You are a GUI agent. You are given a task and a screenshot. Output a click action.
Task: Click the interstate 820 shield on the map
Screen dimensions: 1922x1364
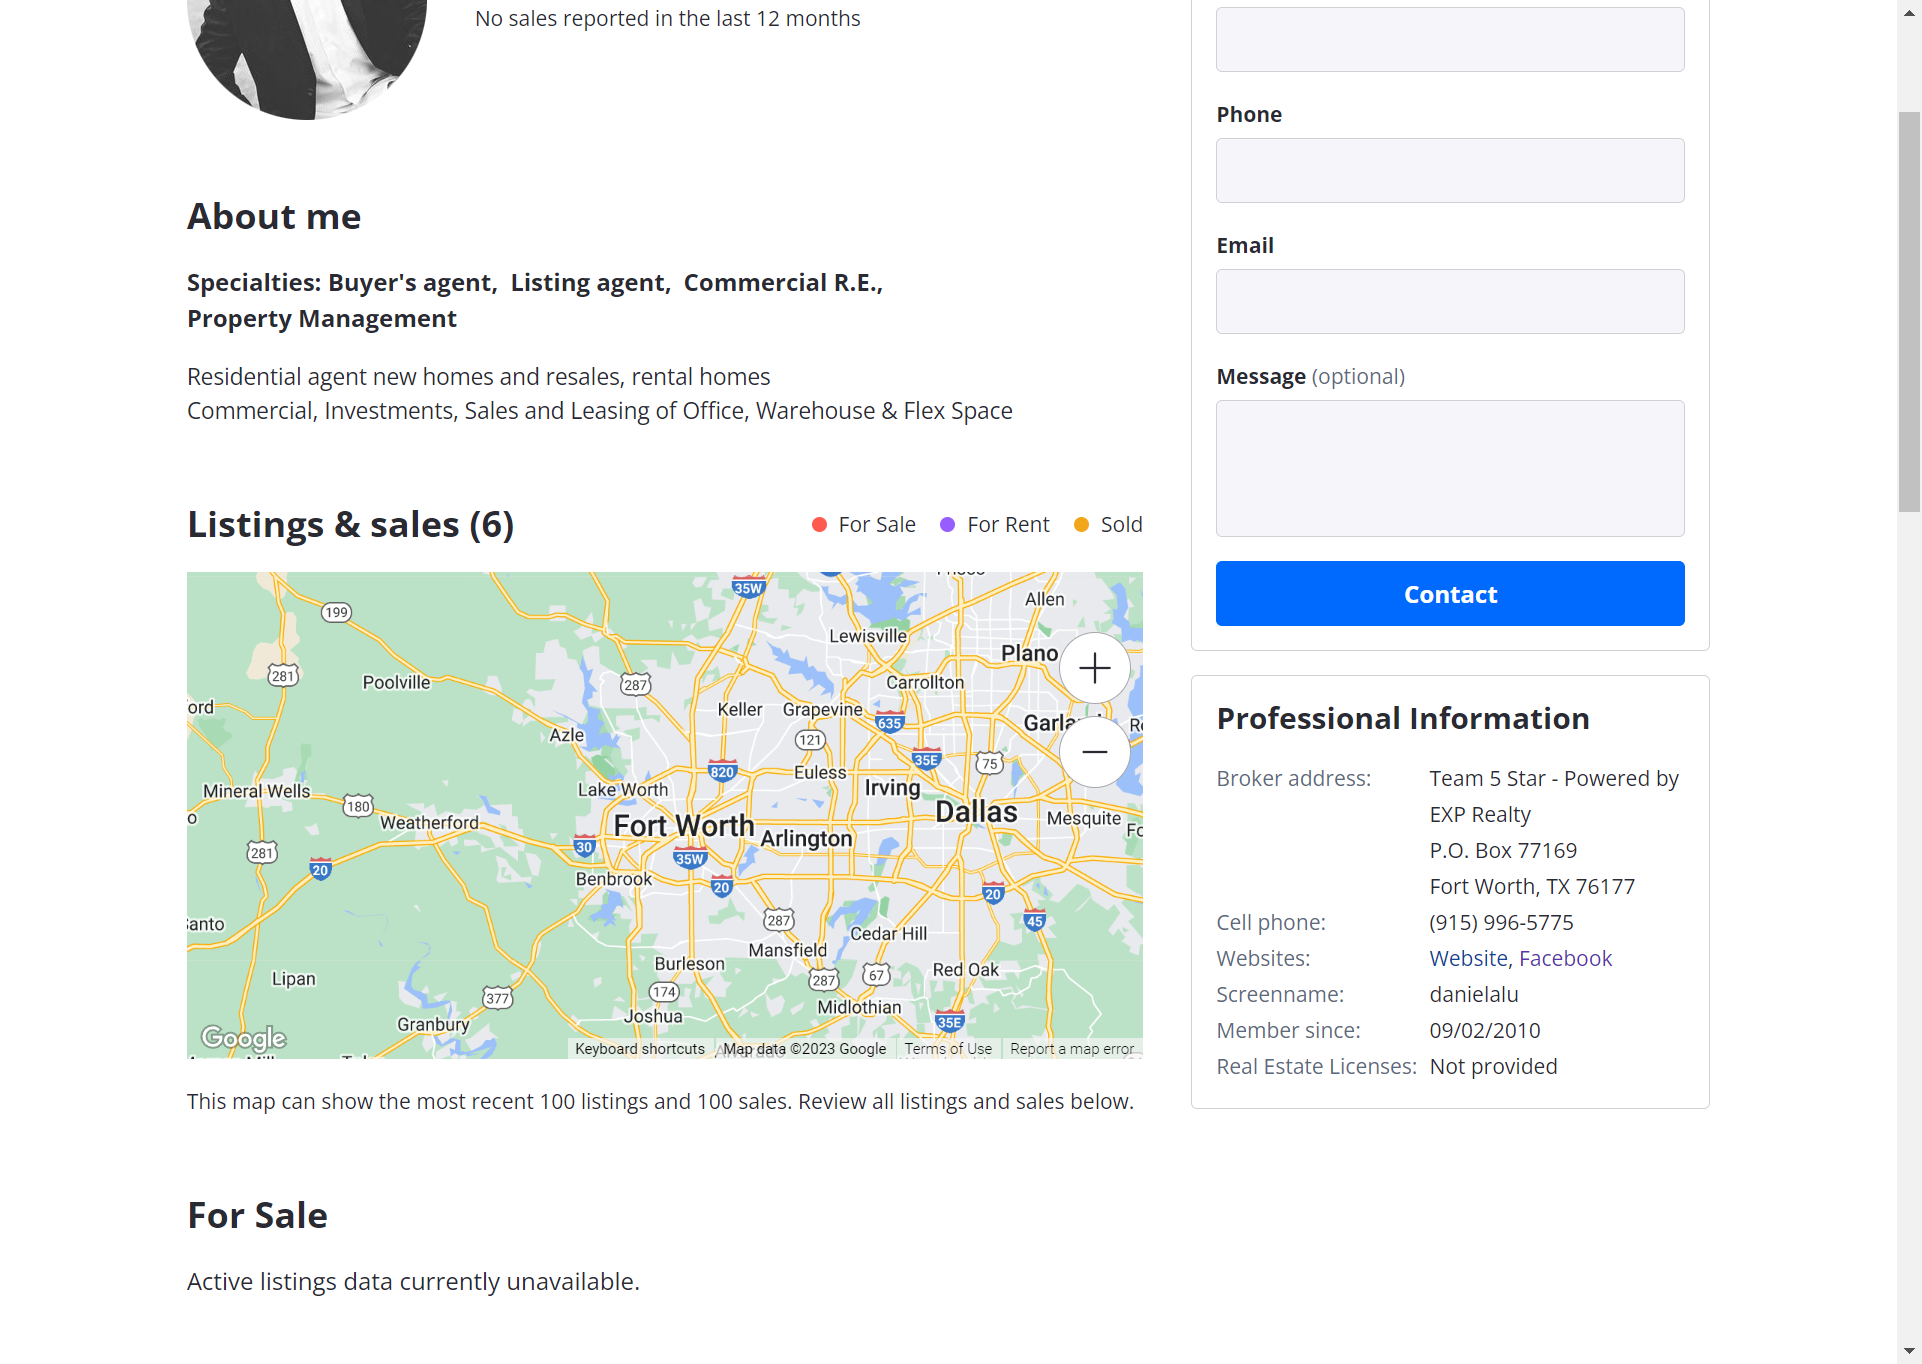point(722,771)
